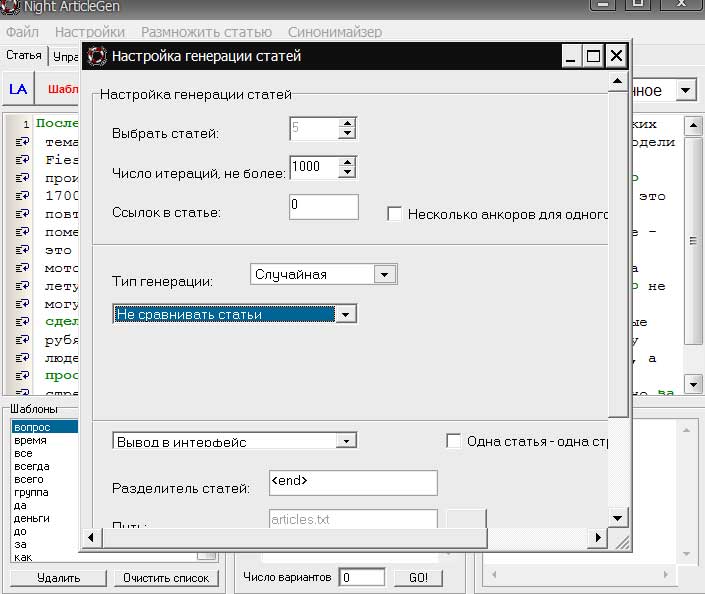705x594 pixels.
Task: Click the main editor scrollbar up arrow
Action: (693, 125)
